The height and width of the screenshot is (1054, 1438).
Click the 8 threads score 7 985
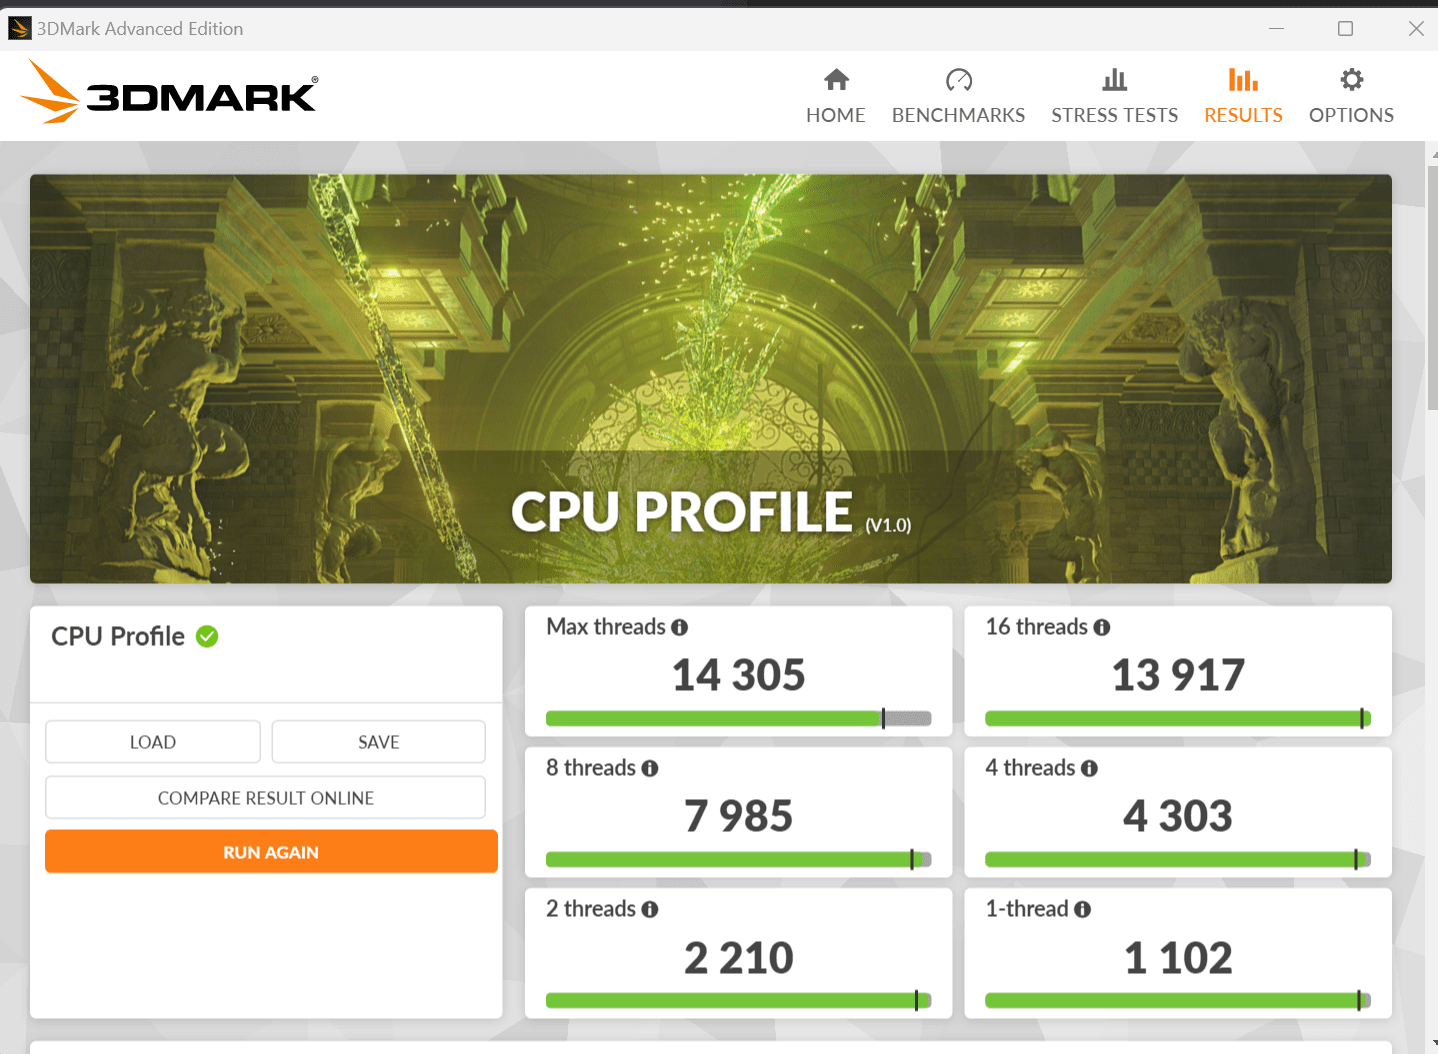[738, 816]
